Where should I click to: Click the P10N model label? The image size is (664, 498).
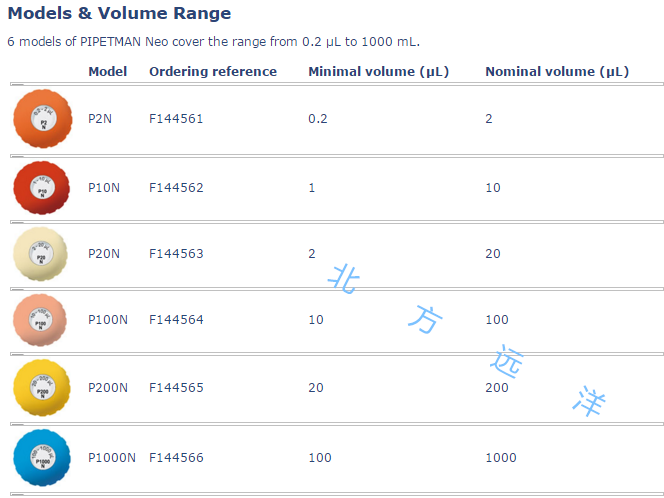pyautogui.click(x=104, y=188)
